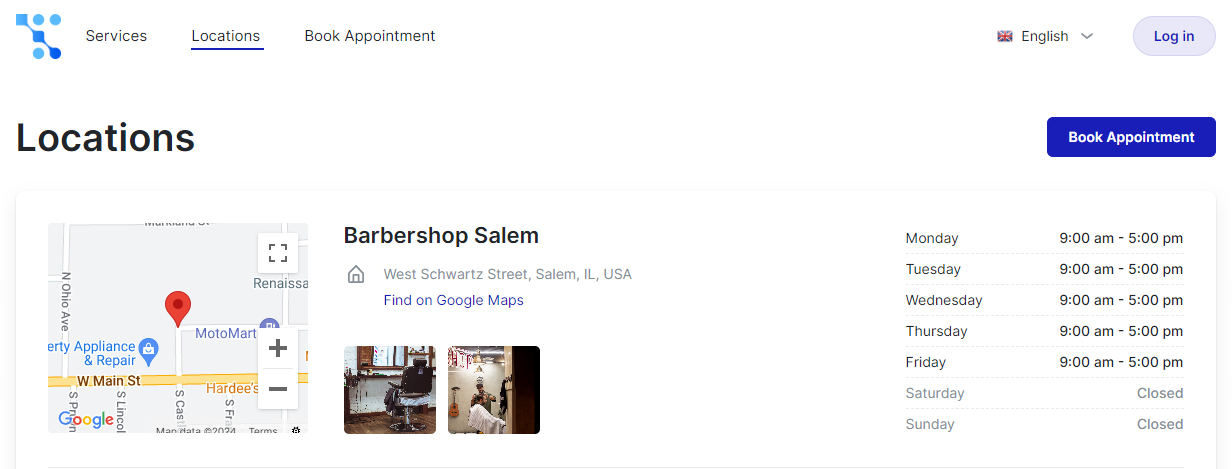Viewport: 1232px width, 469px height.
Task: Open the second barbershop photo thumbnail
Action: 494,390
